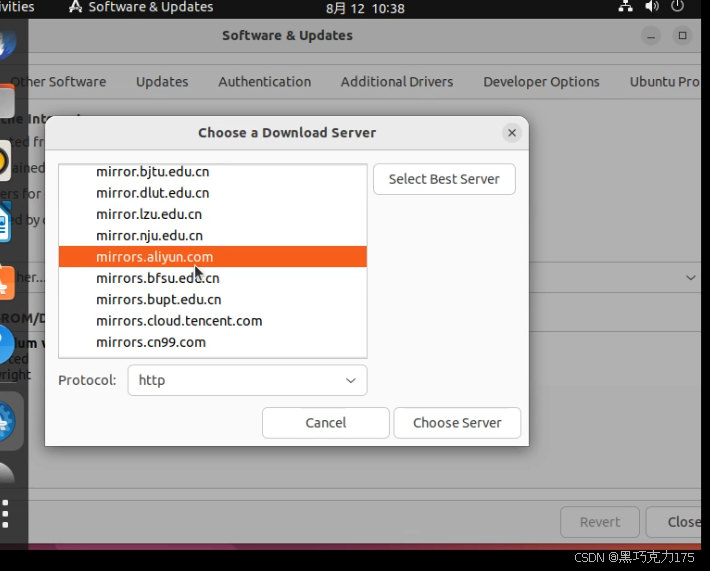710x571 pixels.
Task: Switch to Other Software tab
Action: pyautogui.click(x=58, y=82)
